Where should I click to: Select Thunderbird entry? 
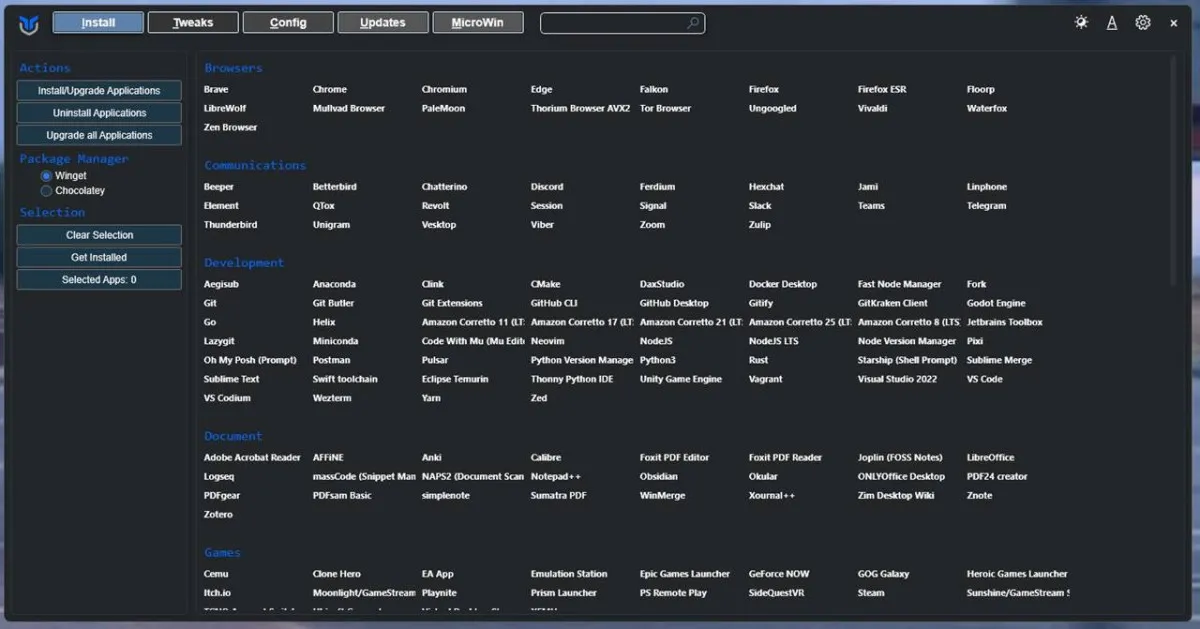click(230, 225)
